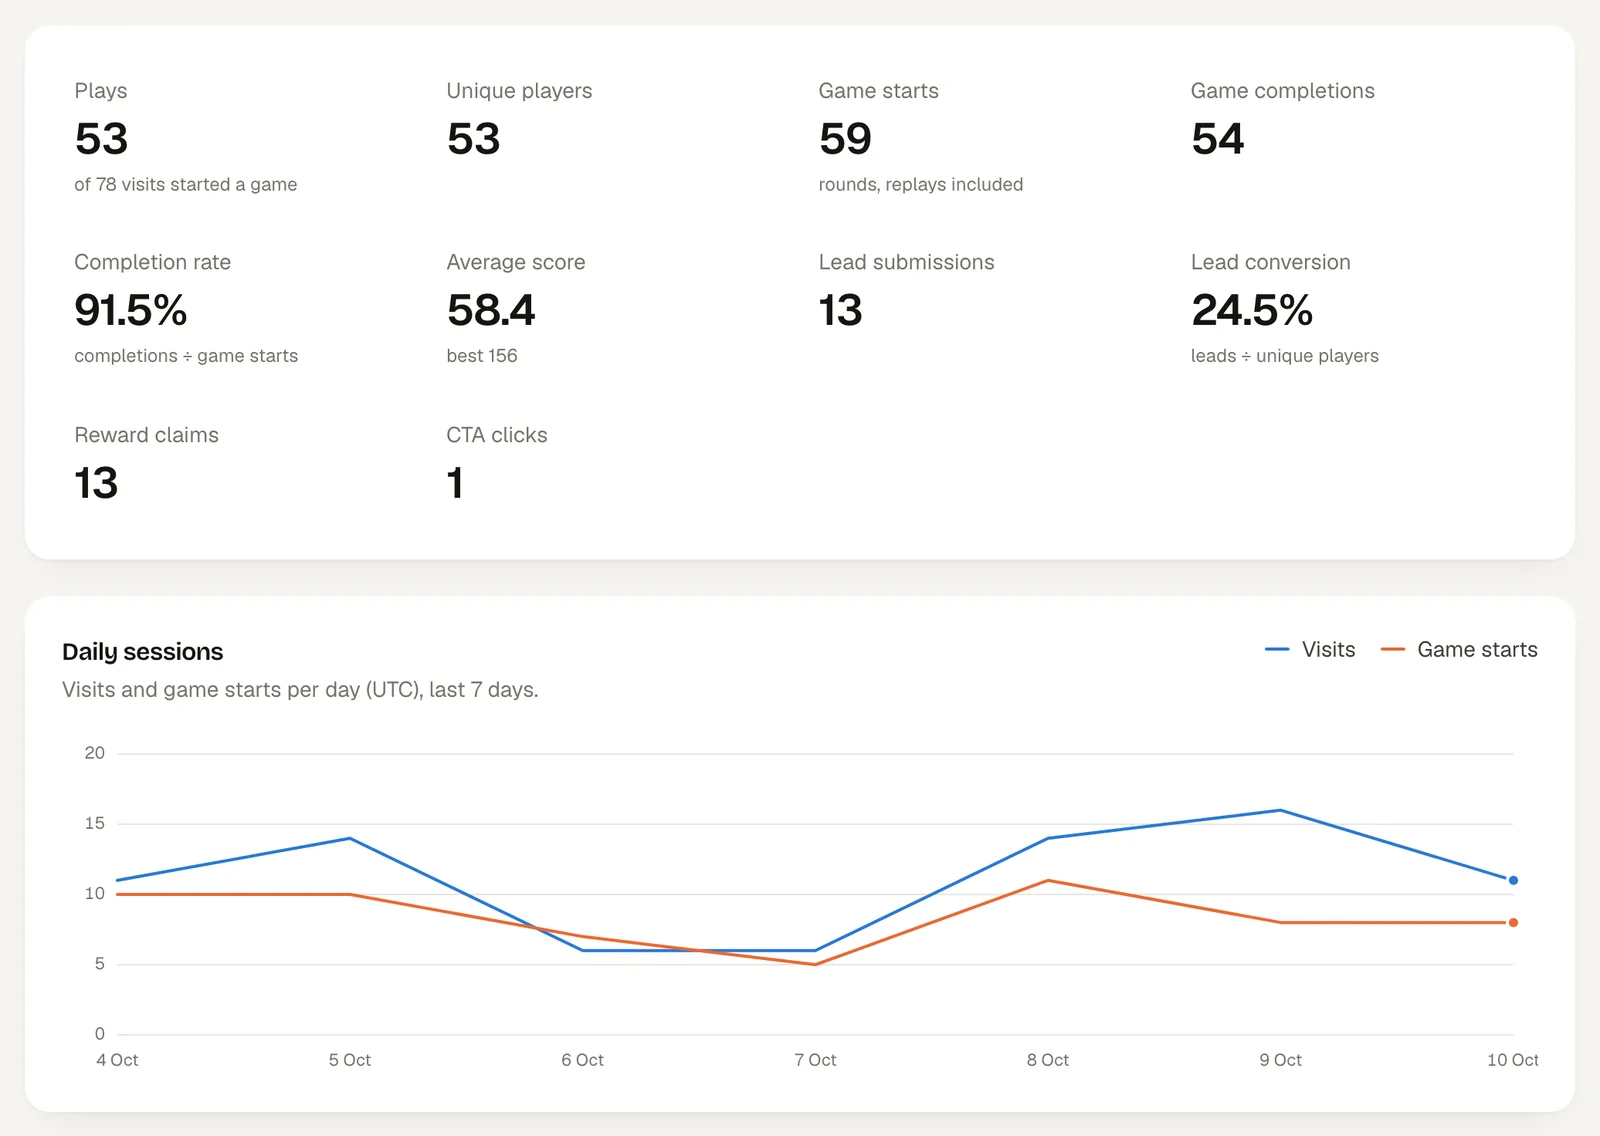Click the y-axis label 15

(95, 823)
